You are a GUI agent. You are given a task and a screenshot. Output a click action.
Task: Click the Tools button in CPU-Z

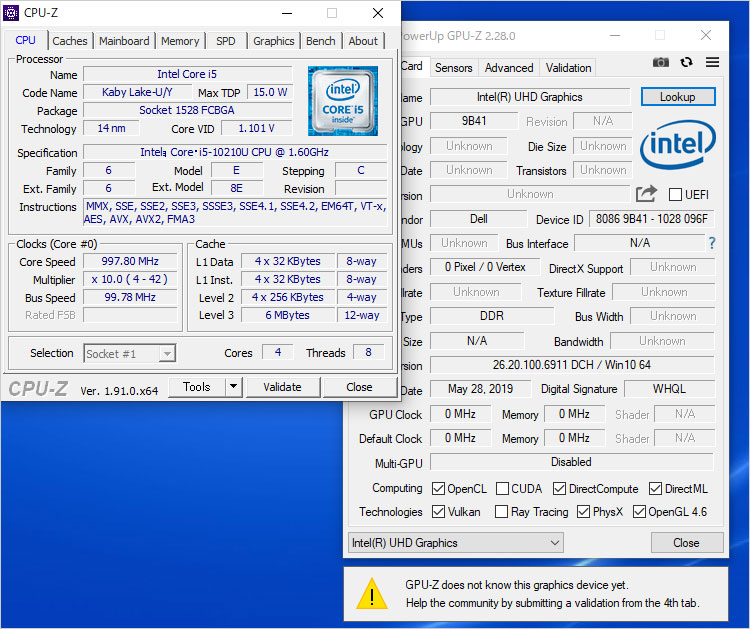[x=197, y=386]
